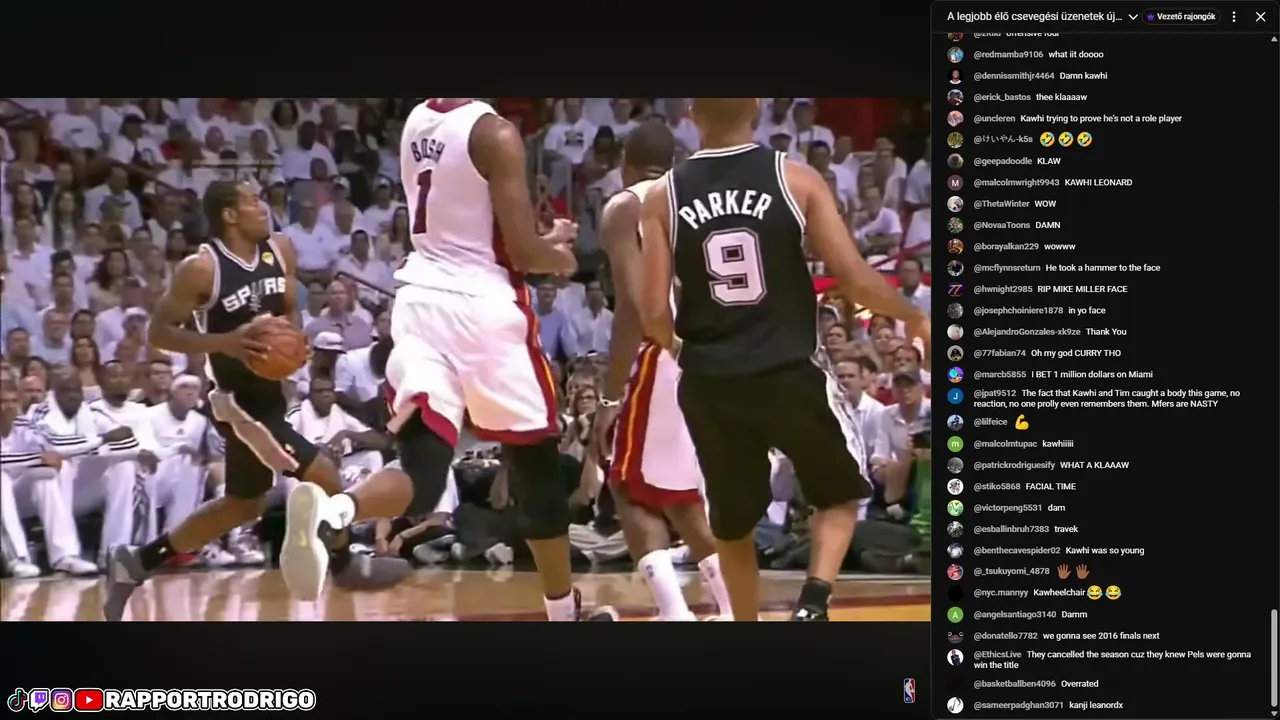The width and height of the screenshot is (1280, 720).
Task: Click @77fabian74's profile avatar
Action: pos(955,353)
